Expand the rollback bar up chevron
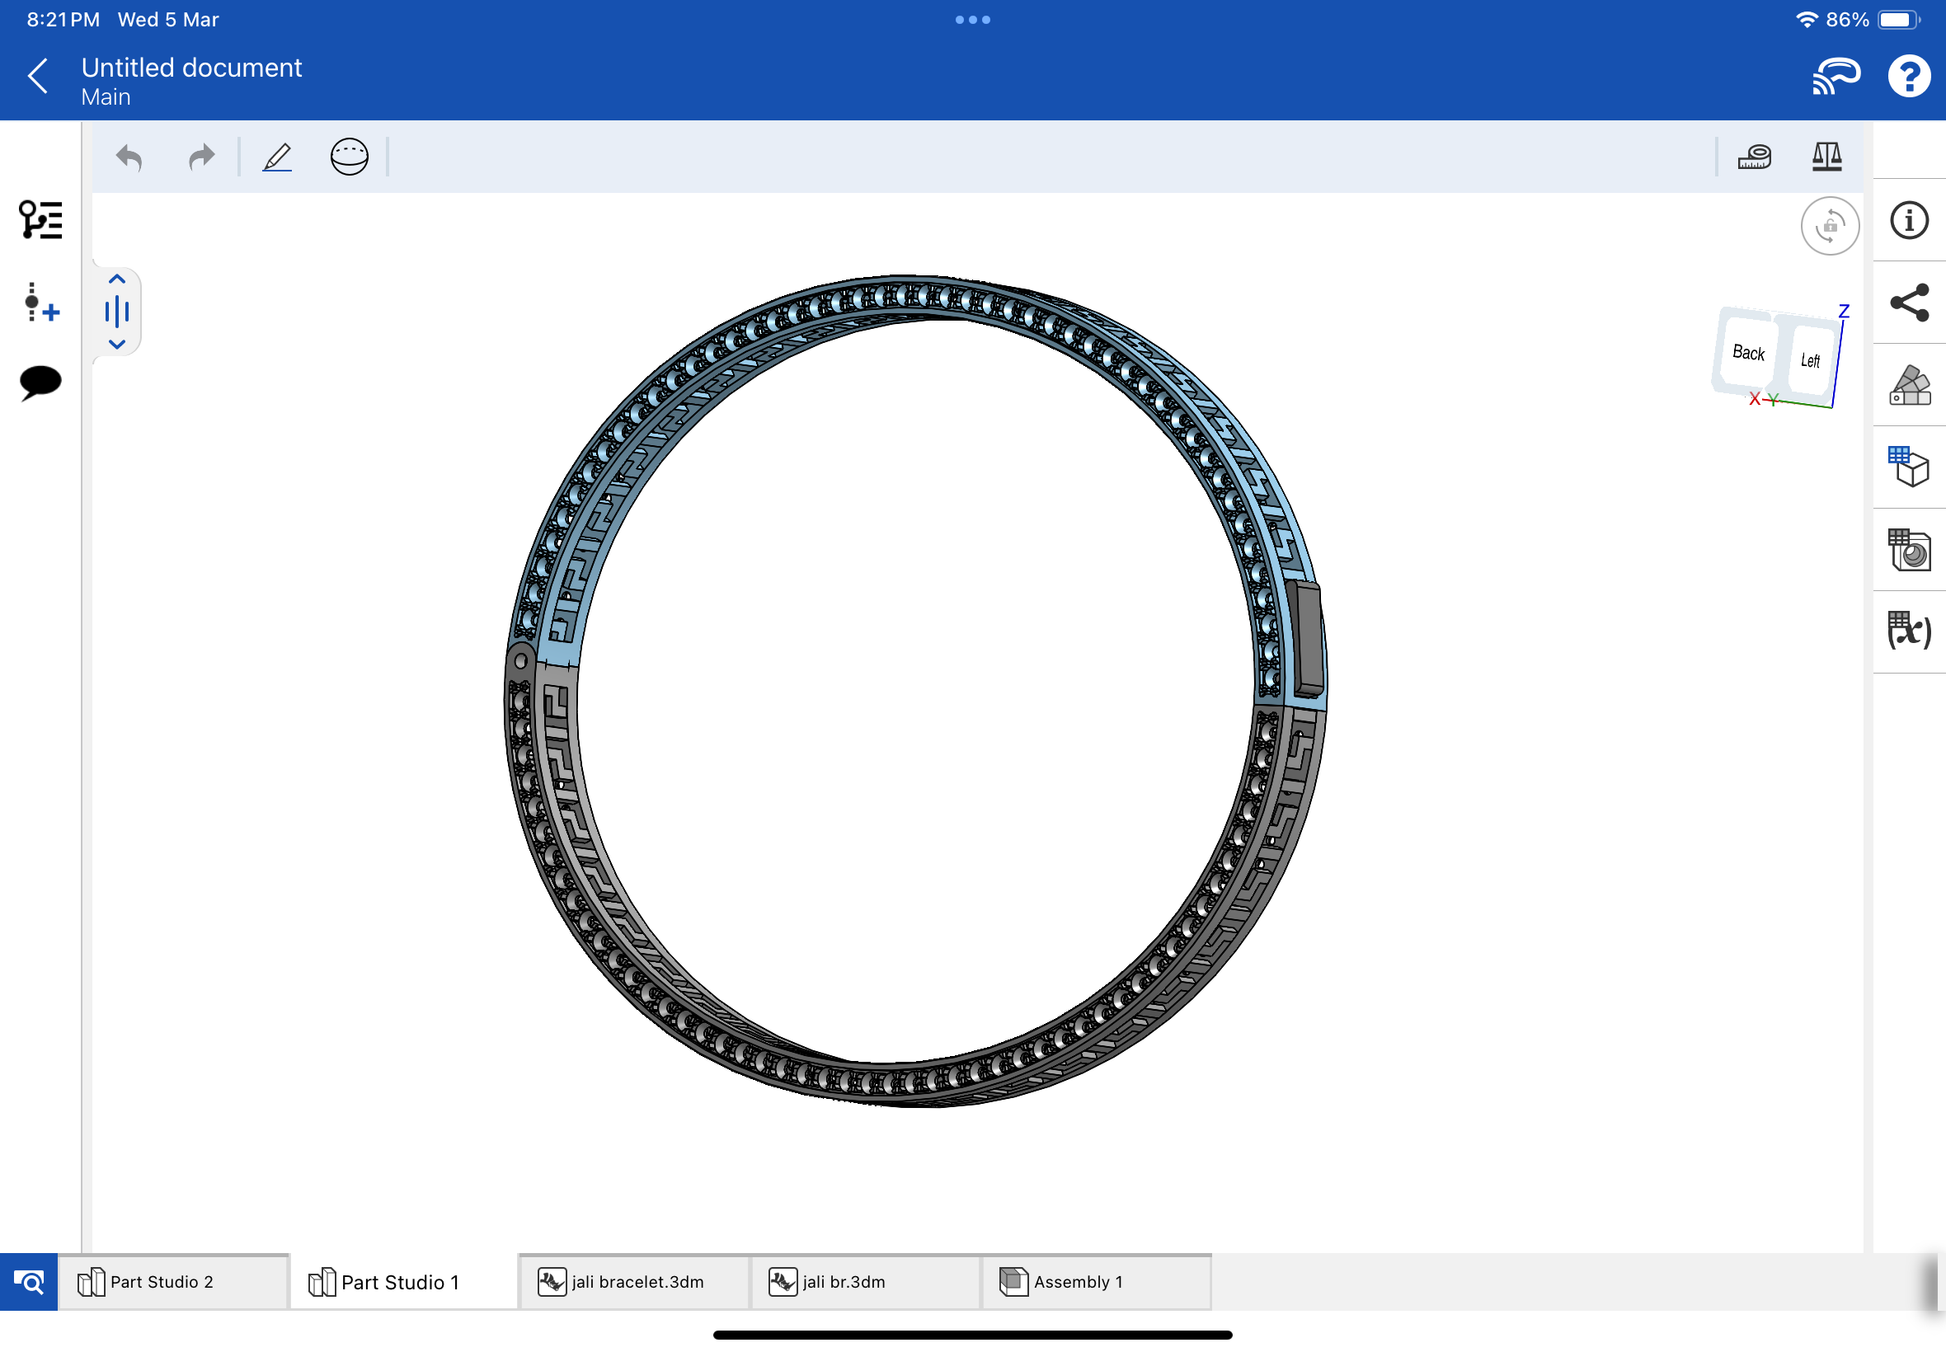The height and width of the screenshot is (1352, 1946). click(x=117, y=280)
